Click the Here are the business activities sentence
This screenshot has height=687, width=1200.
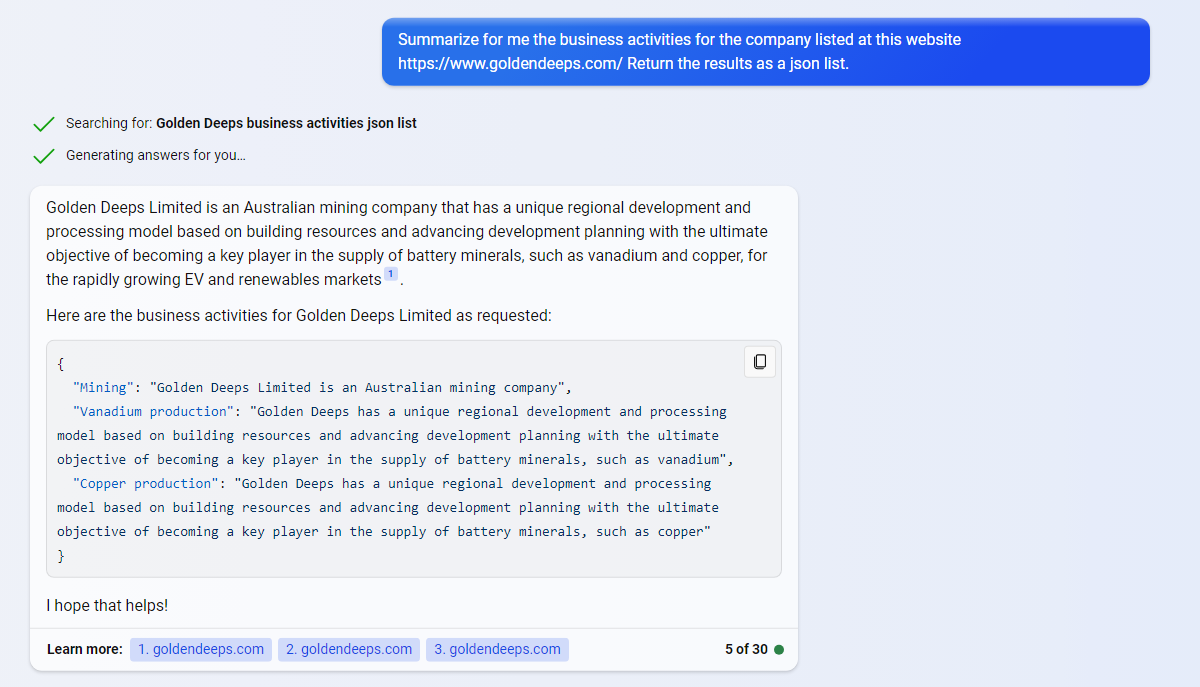coord(298,316)
